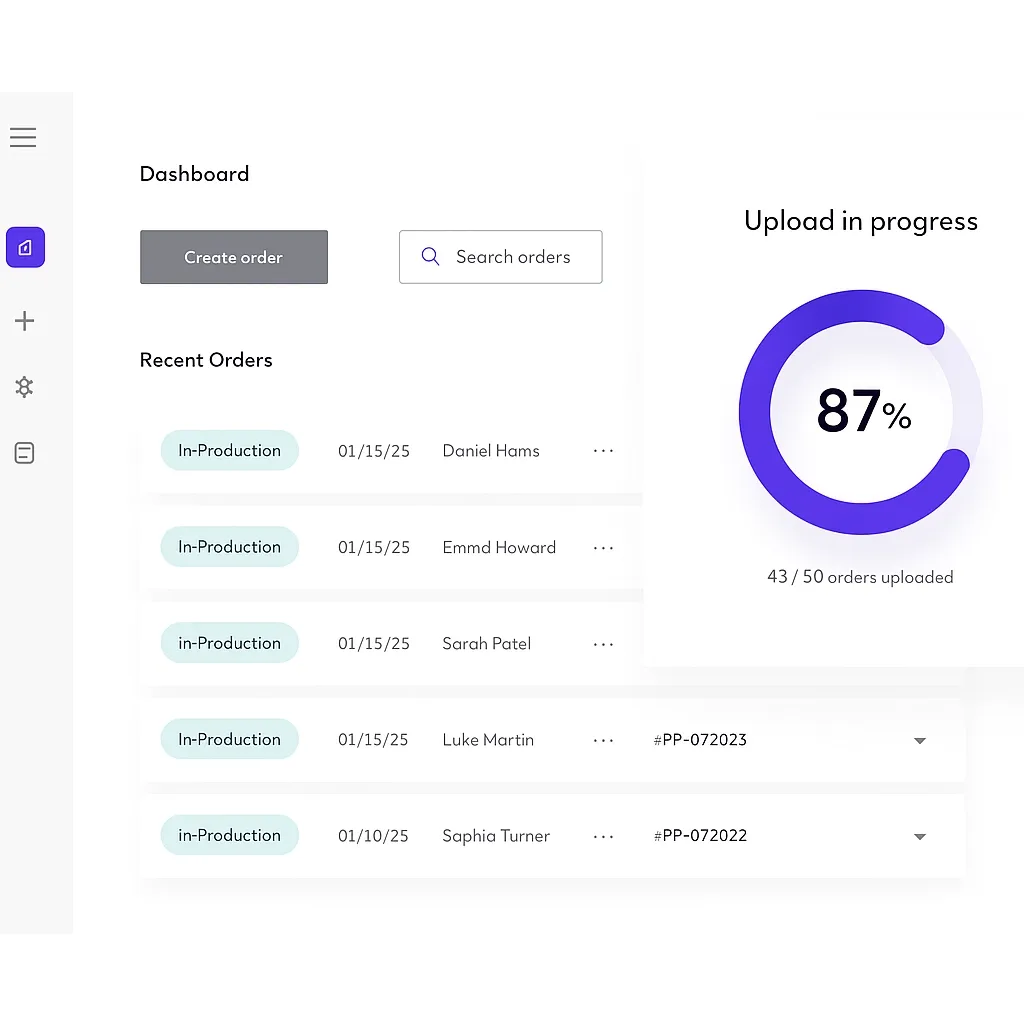Viewport: 1024px width, 1024px height.
Task: Select the orders list icon in the sidebar
Action: tap(24, 453)
